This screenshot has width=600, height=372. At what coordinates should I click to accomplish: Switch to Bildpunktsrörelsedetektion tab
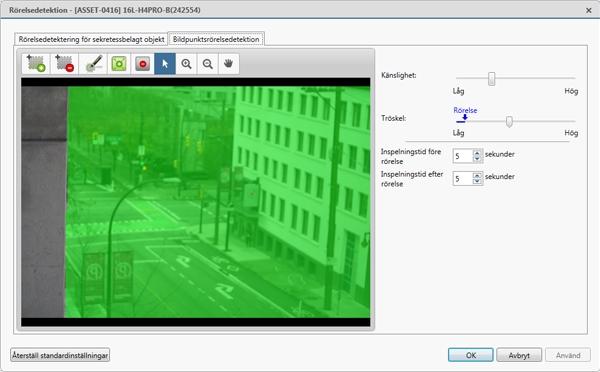pyautogui.click(x=216, y=39)
